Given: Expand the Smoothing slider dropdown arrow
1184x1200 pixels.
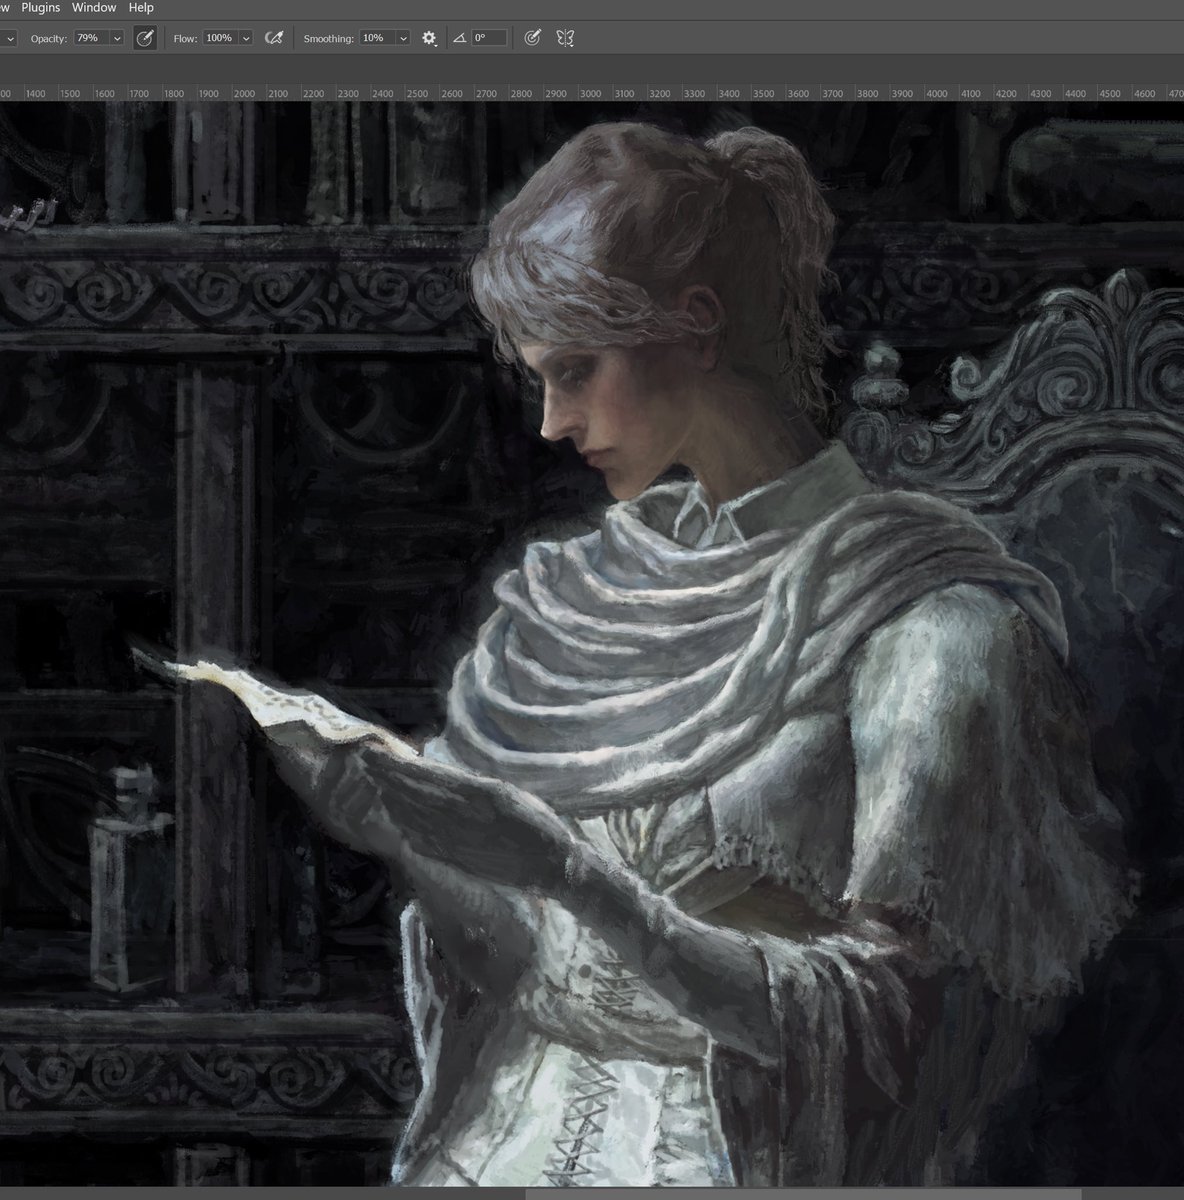Looking at the screenshot, I should [403, 38].
